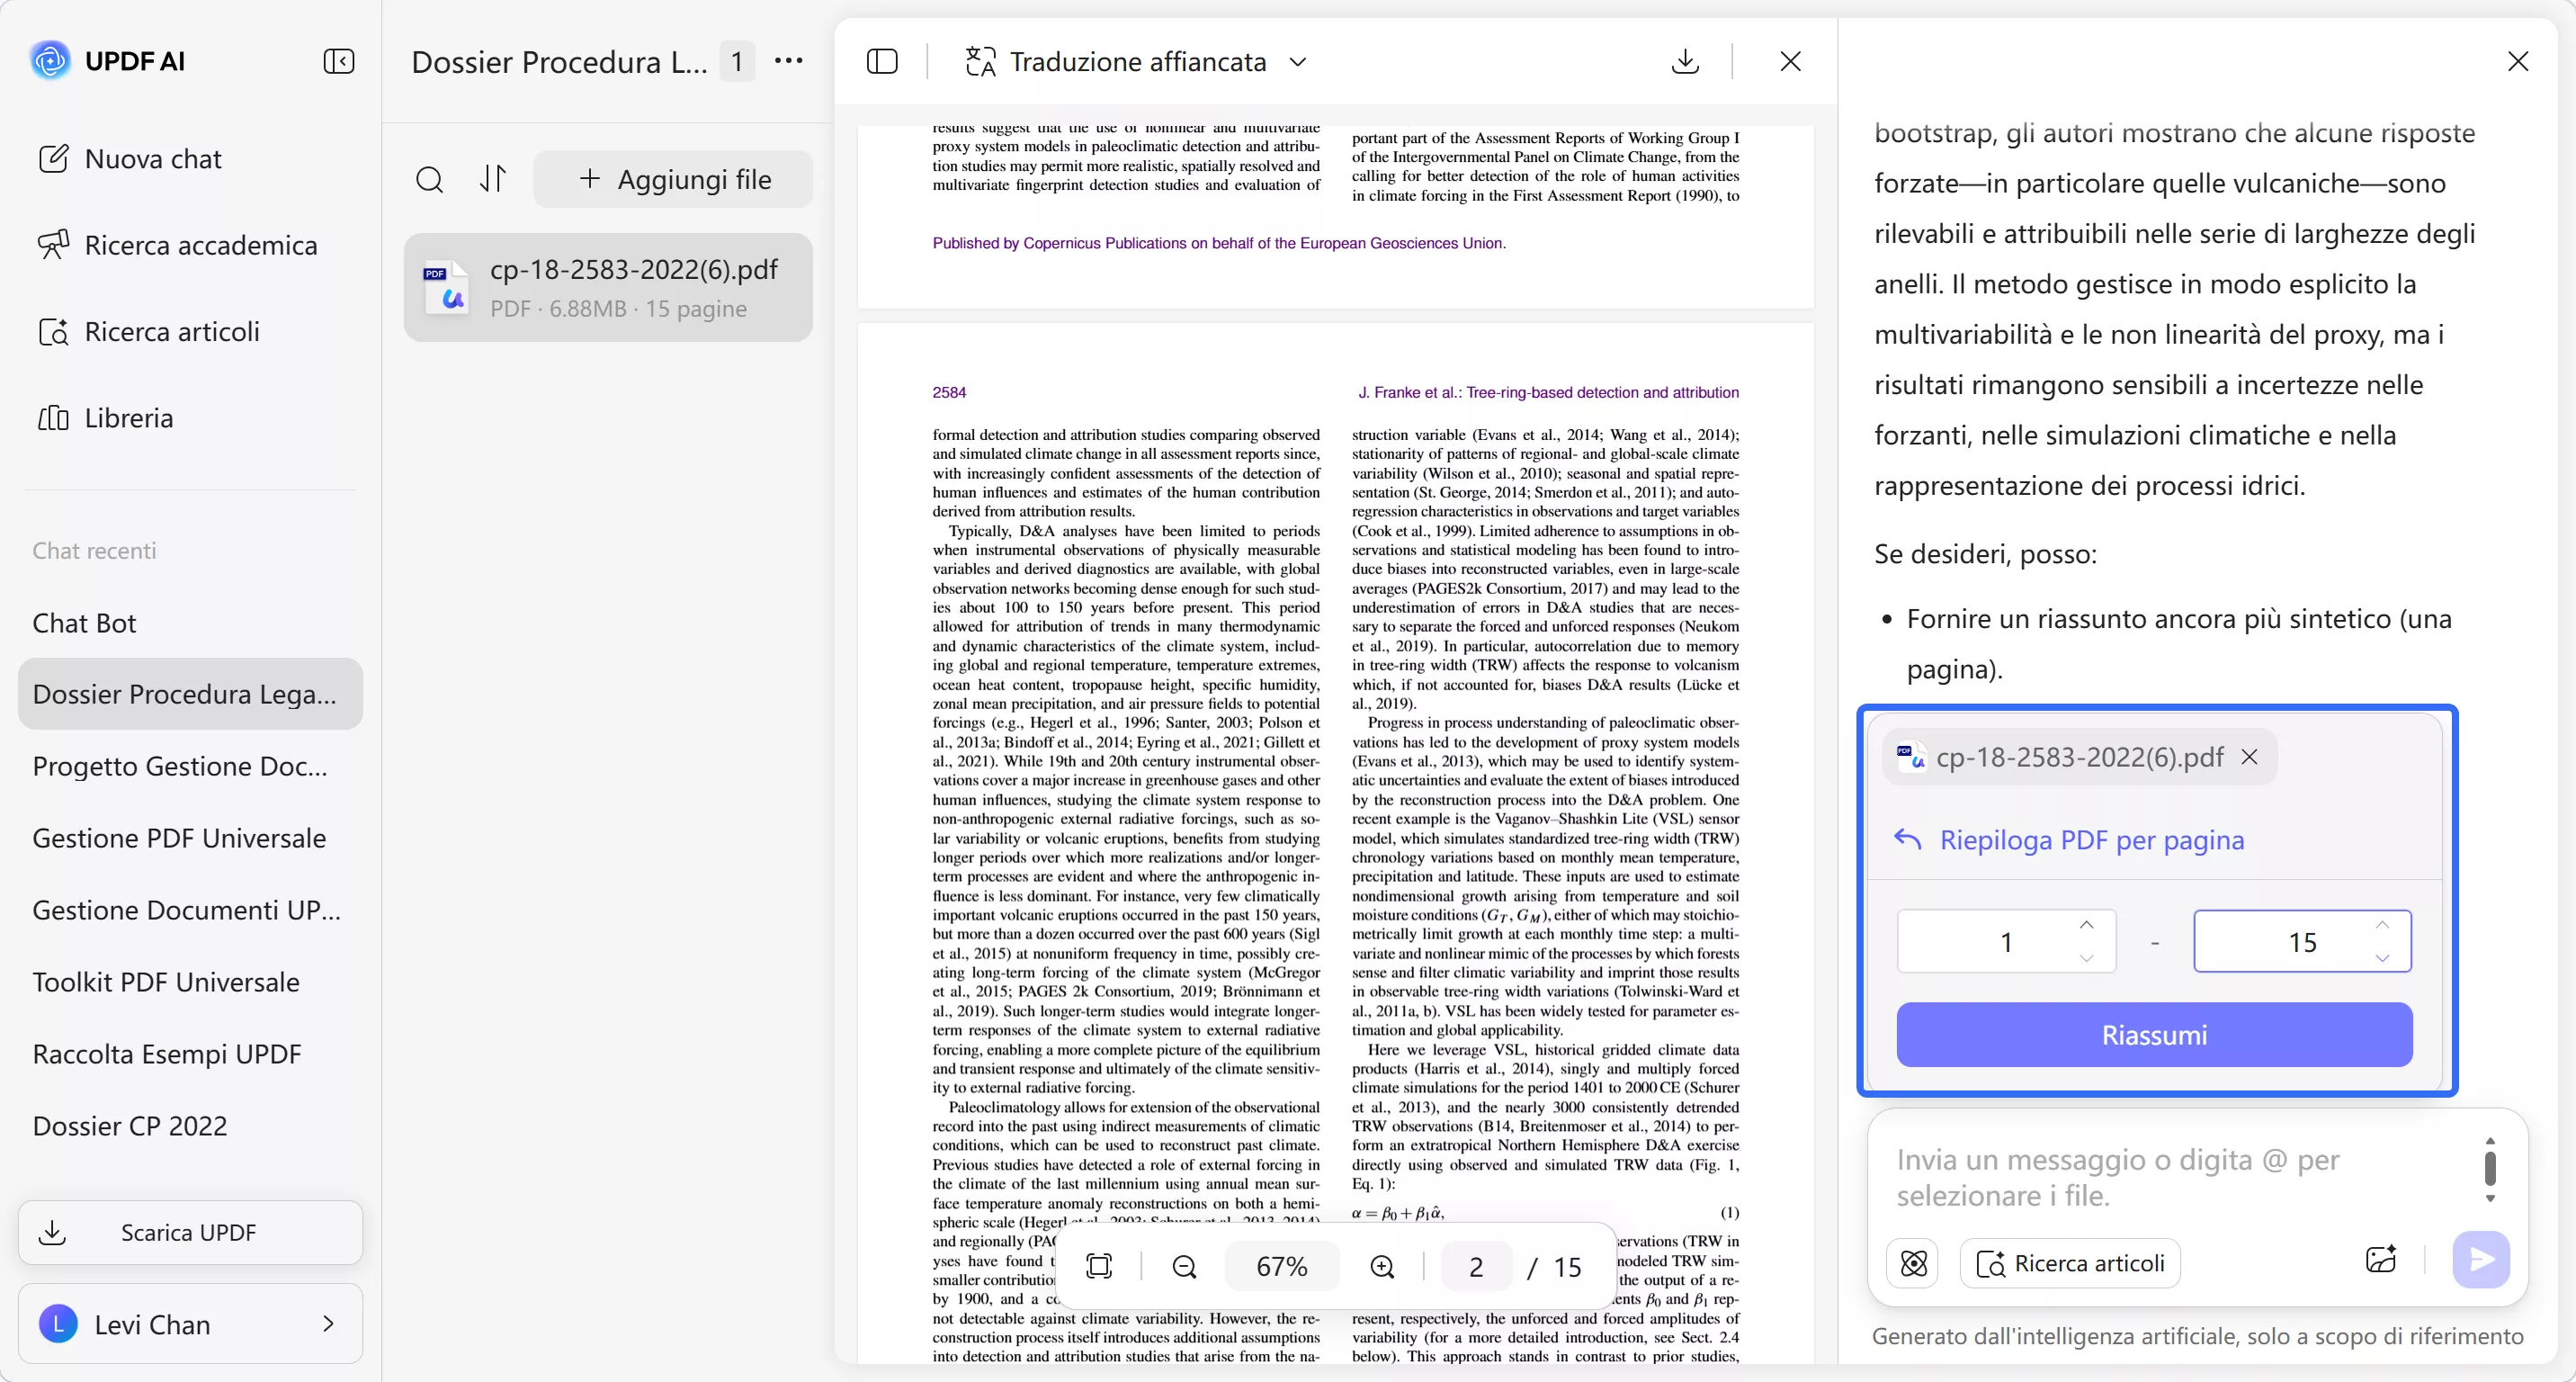This screenshot has width=2576, height=1382.
Task: Send the chat message
Action: pos(2481,1261)
